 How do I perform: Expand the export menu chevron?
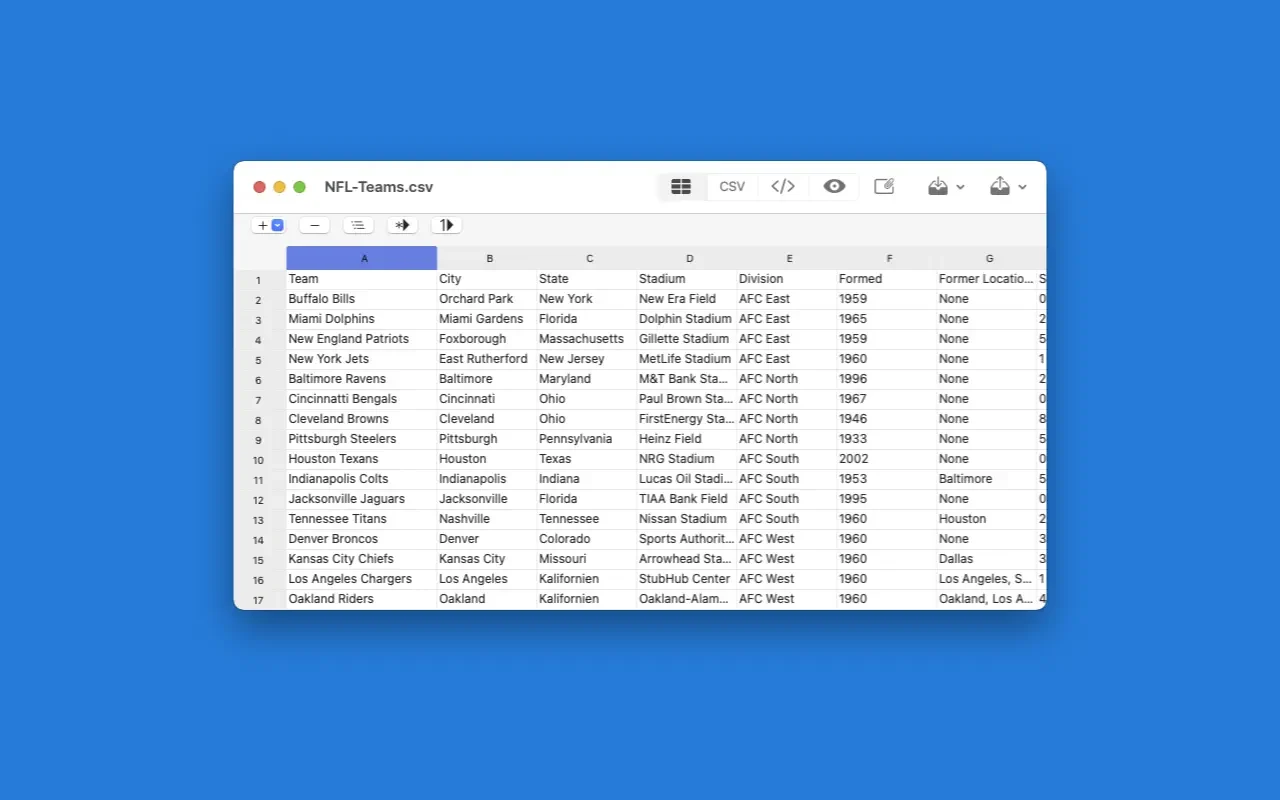point(1023,187)
